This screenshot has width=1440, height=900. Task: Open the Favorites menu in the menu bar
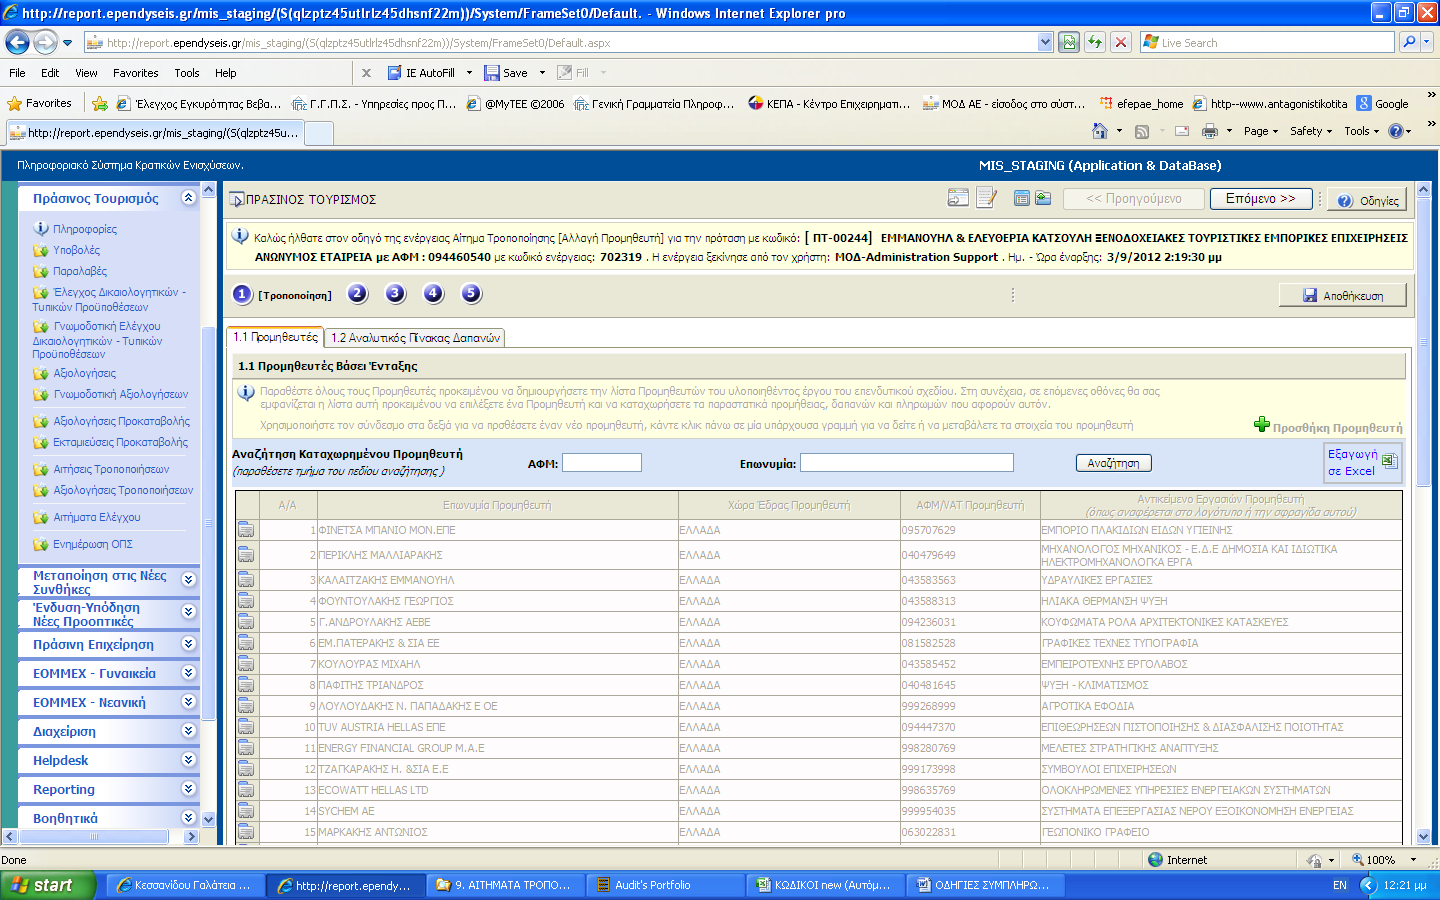[x=135, y=73]
